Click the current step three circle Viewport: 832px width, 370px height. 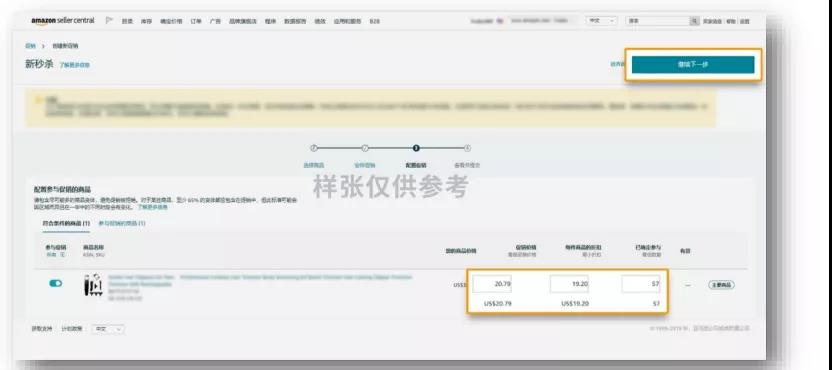tap(416, 148)
